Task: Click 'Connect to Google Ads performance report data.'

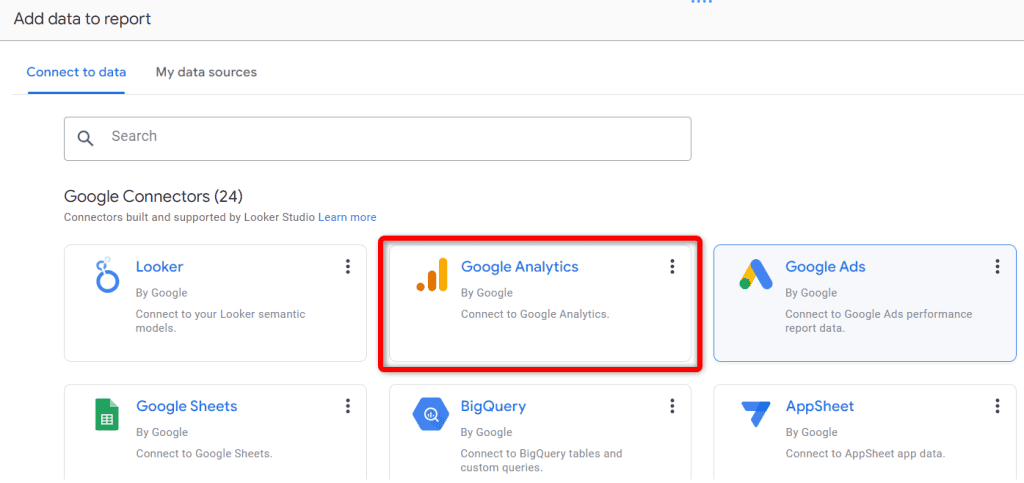Action: click(879, 321)
